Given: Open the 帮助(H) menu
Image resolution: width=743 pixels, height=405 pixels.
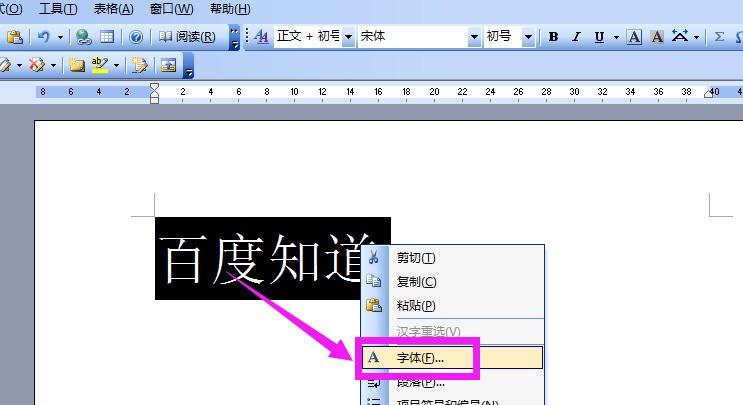Looking at the screenshot, I should tap(230, 9).
